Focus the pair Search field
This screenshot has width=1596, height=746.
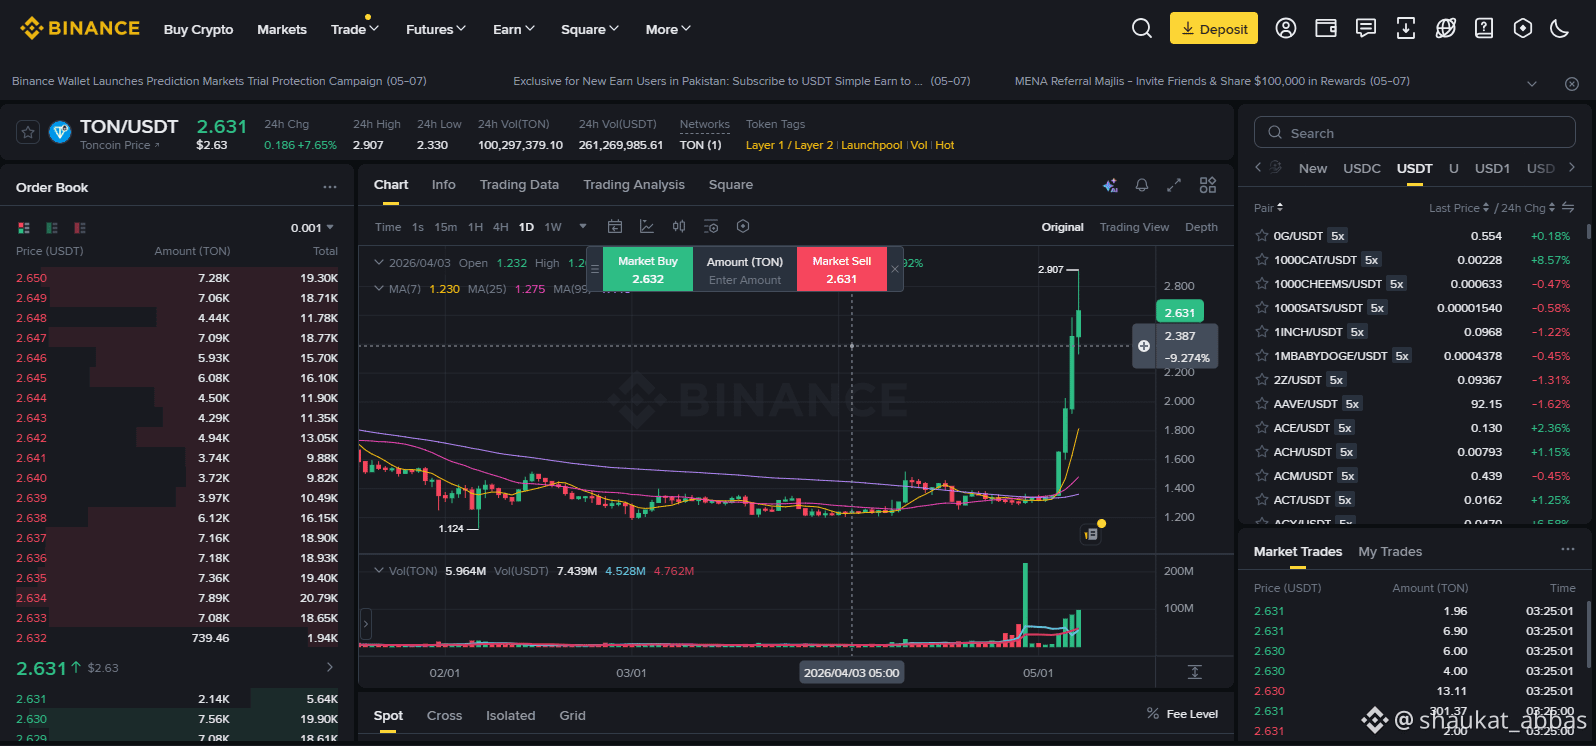(1414, 133)
